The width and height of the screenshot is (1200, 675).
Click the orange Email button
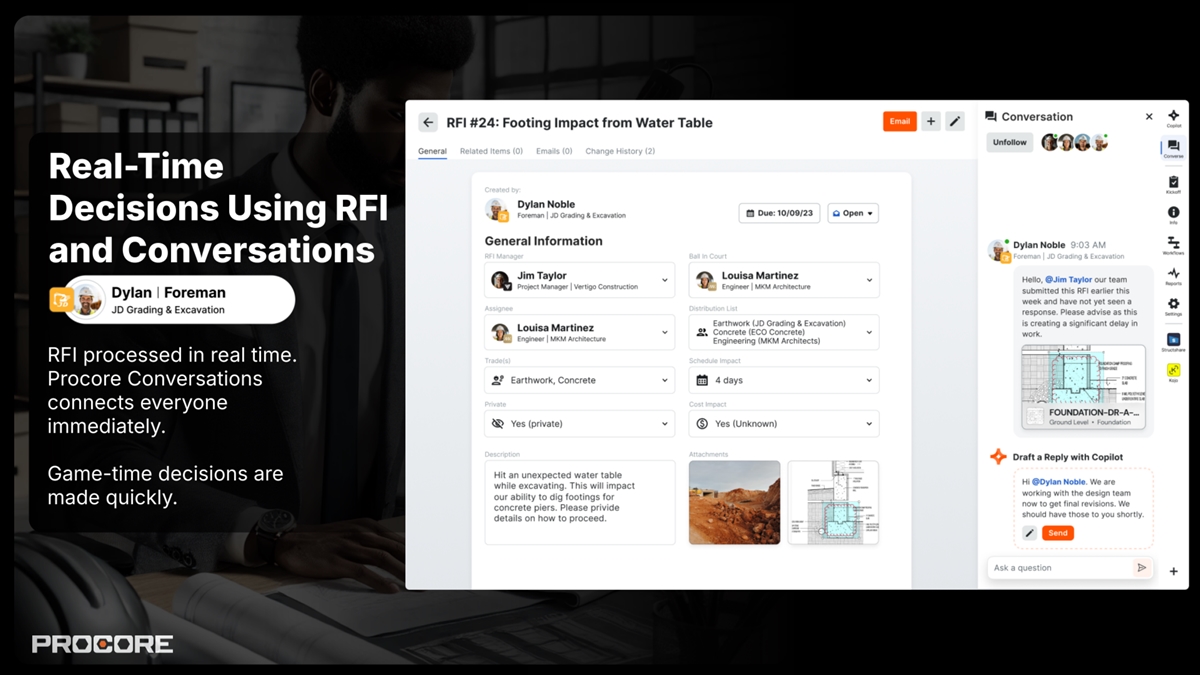coord(899,122)
